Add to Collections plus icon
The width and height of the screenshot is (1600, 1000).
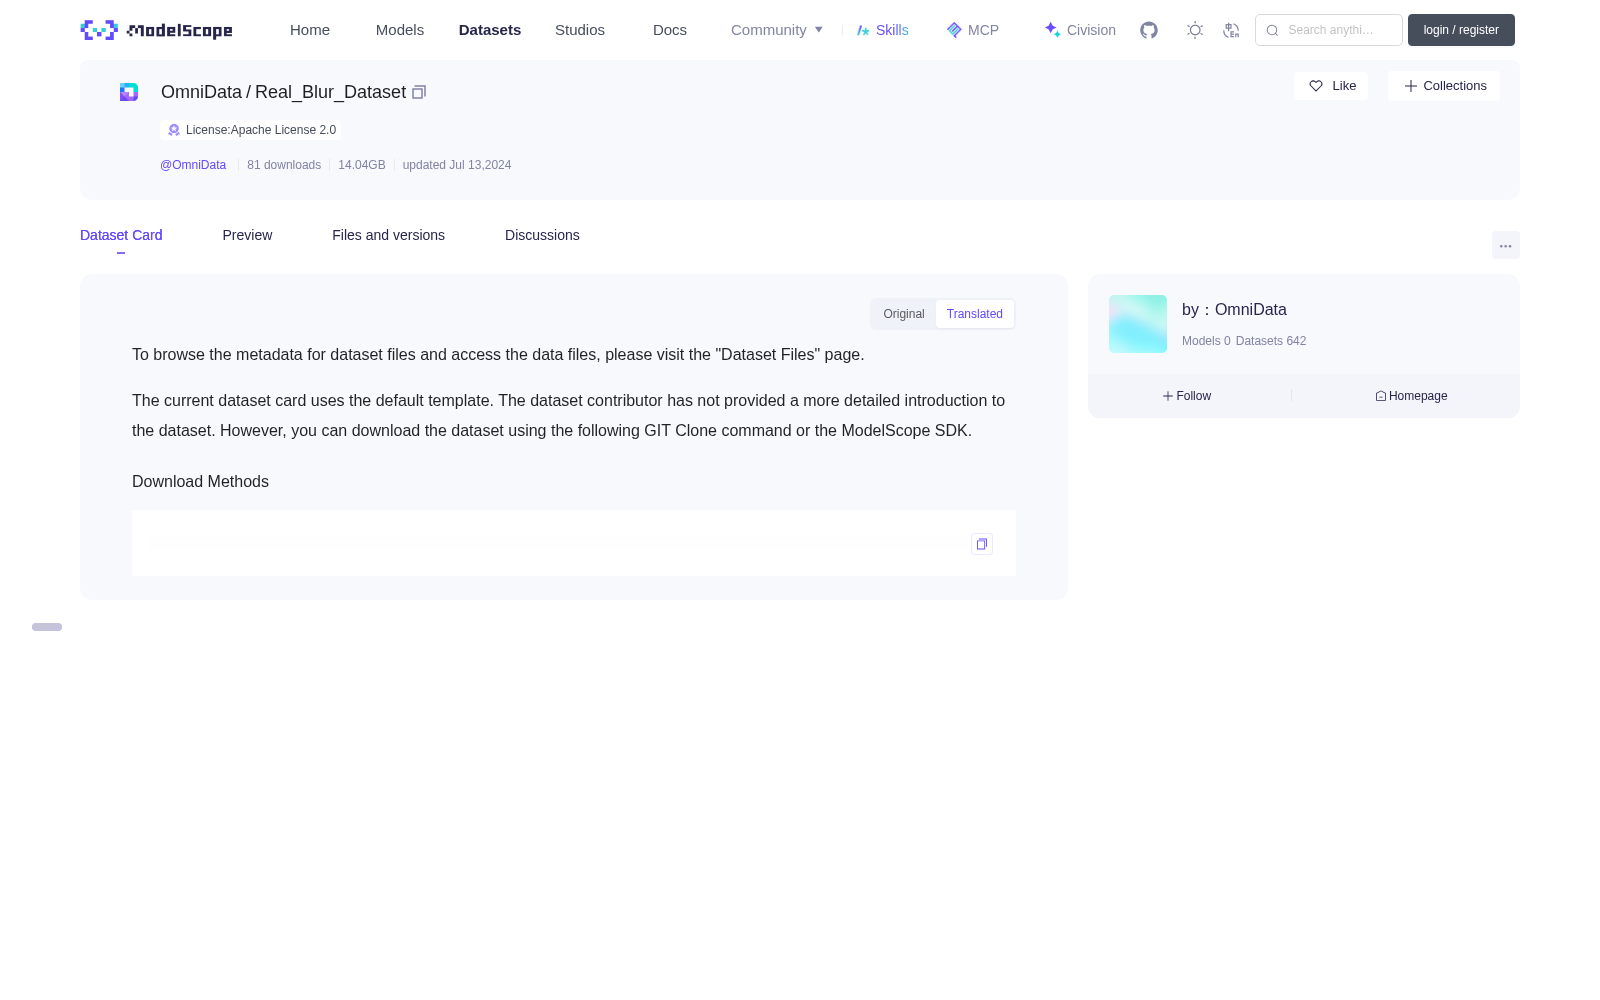[x=1411, y=86]
